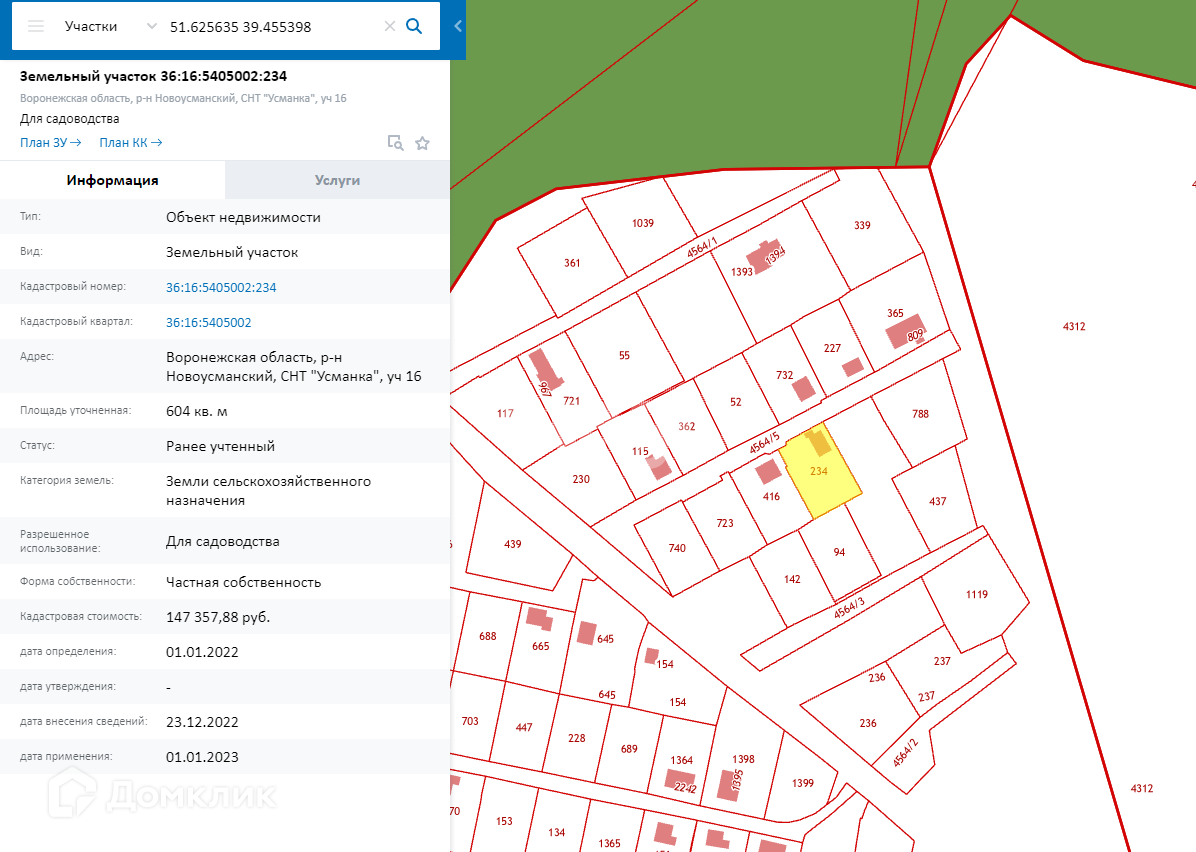The image size is (1196, 852).
Task: Click parcel 439 on the map
Action: (x=512, y=545)
